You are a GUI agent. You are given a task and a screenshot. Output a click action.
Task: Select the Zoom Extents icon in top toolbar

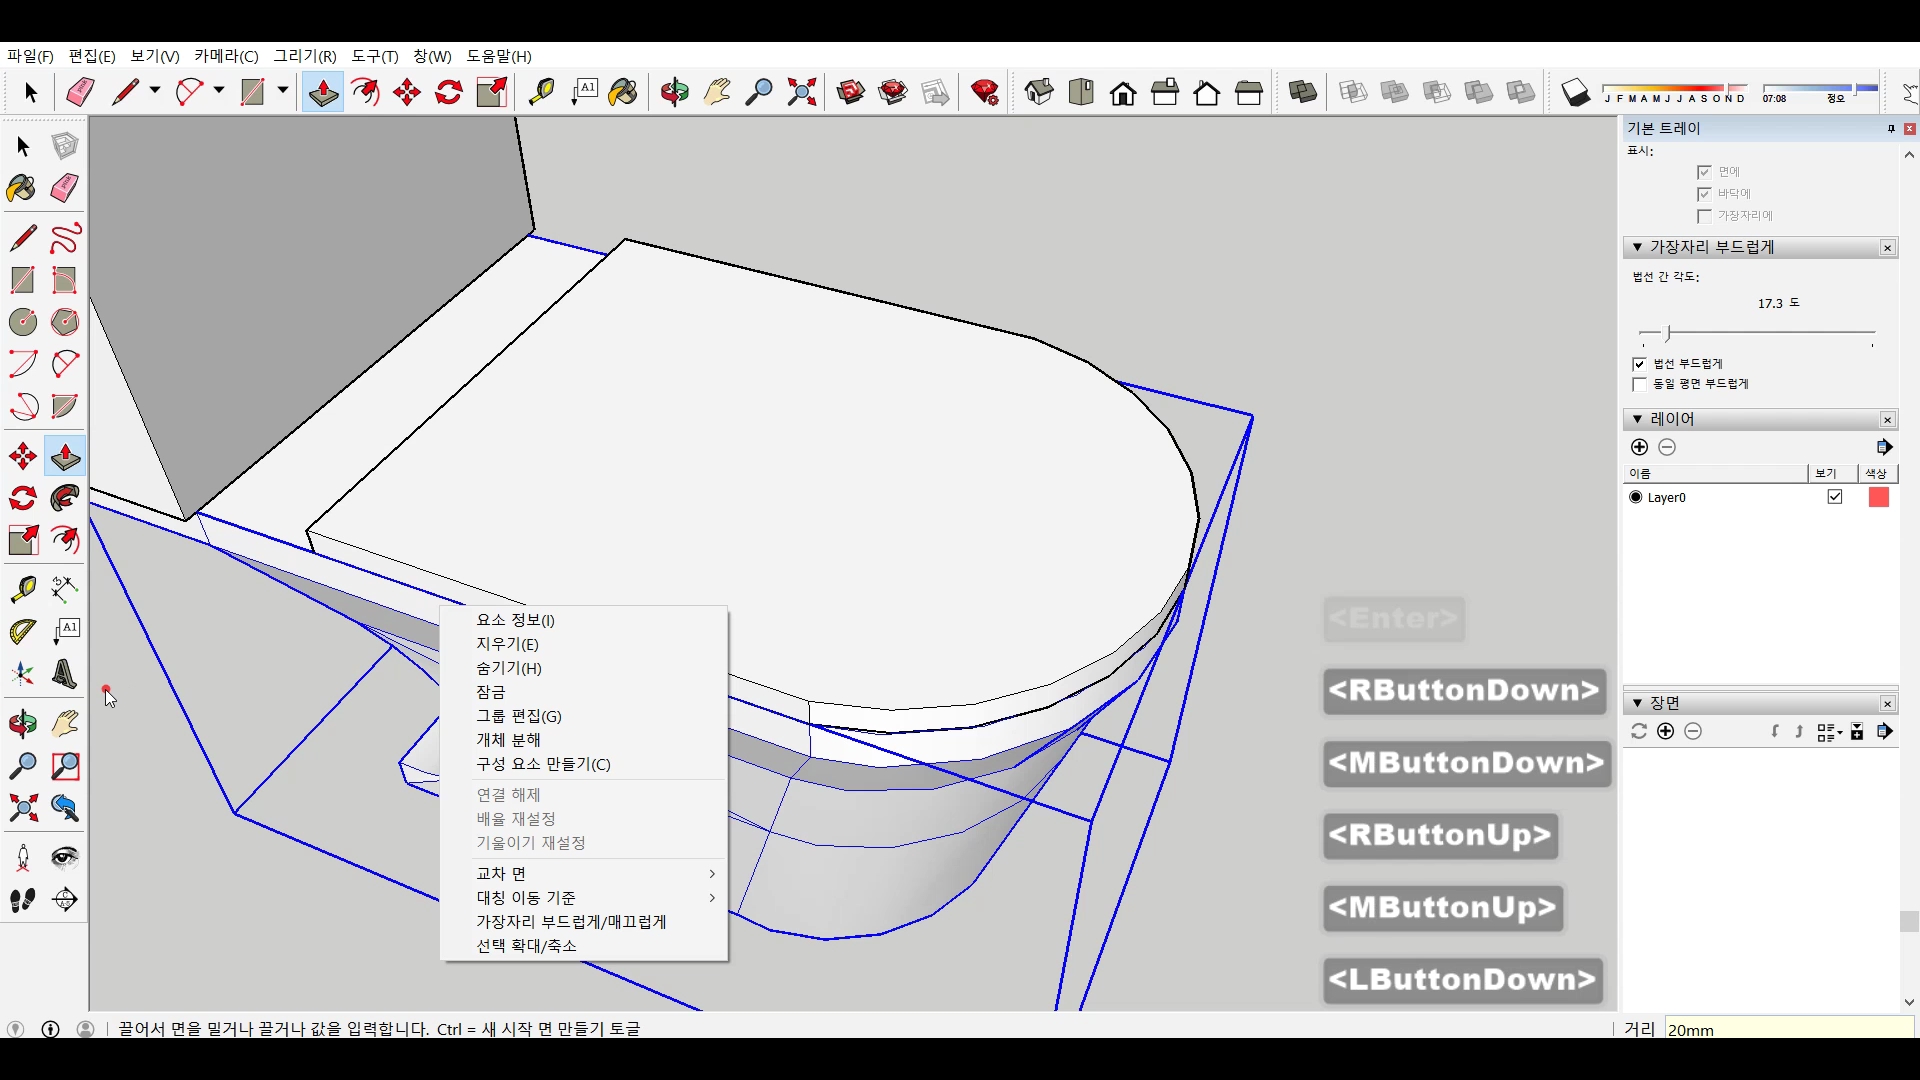click(801, 93)
